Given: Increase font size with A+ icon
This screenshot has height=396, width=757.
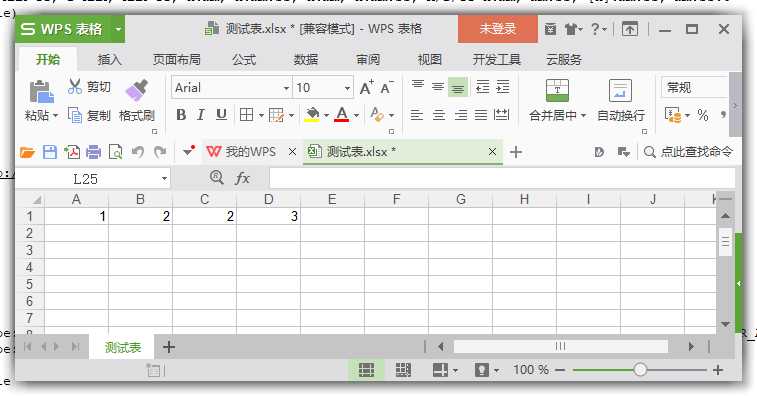Looking at the screenshot, I should pyautogui.click(x=366, y=87).
